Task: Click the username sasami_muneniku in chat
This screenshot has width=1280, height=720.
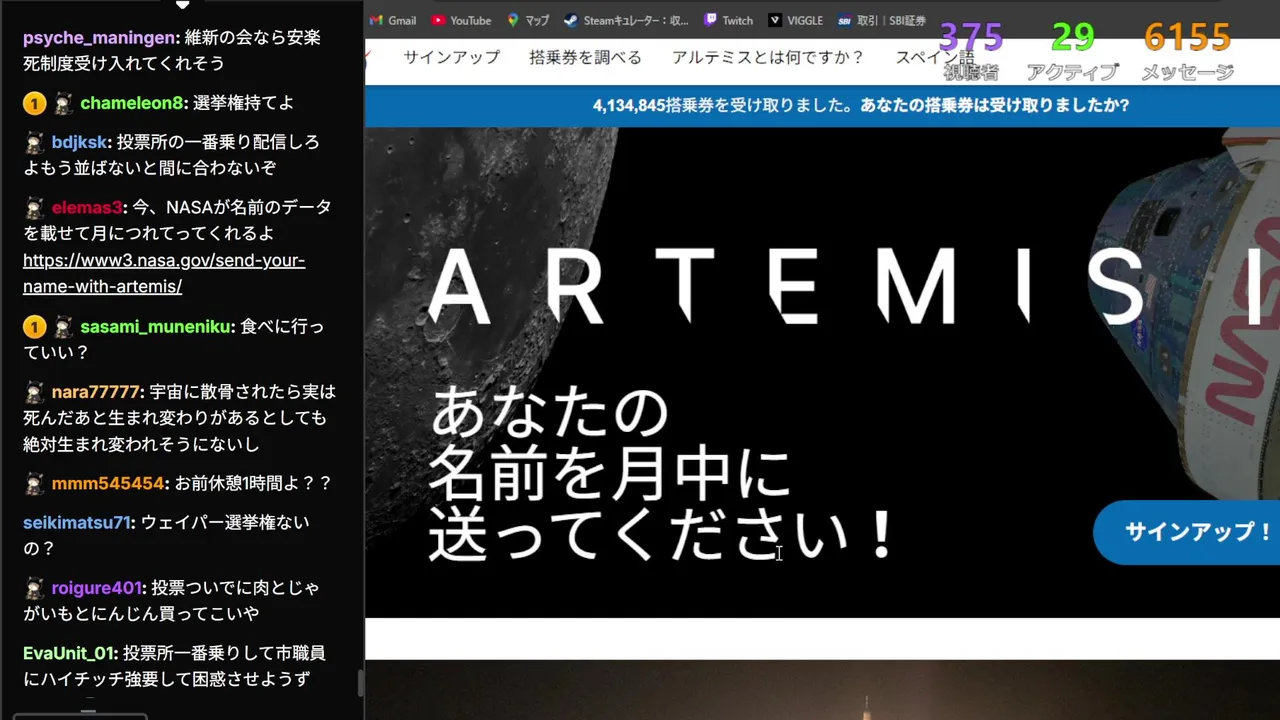Action: pos(157,327)
